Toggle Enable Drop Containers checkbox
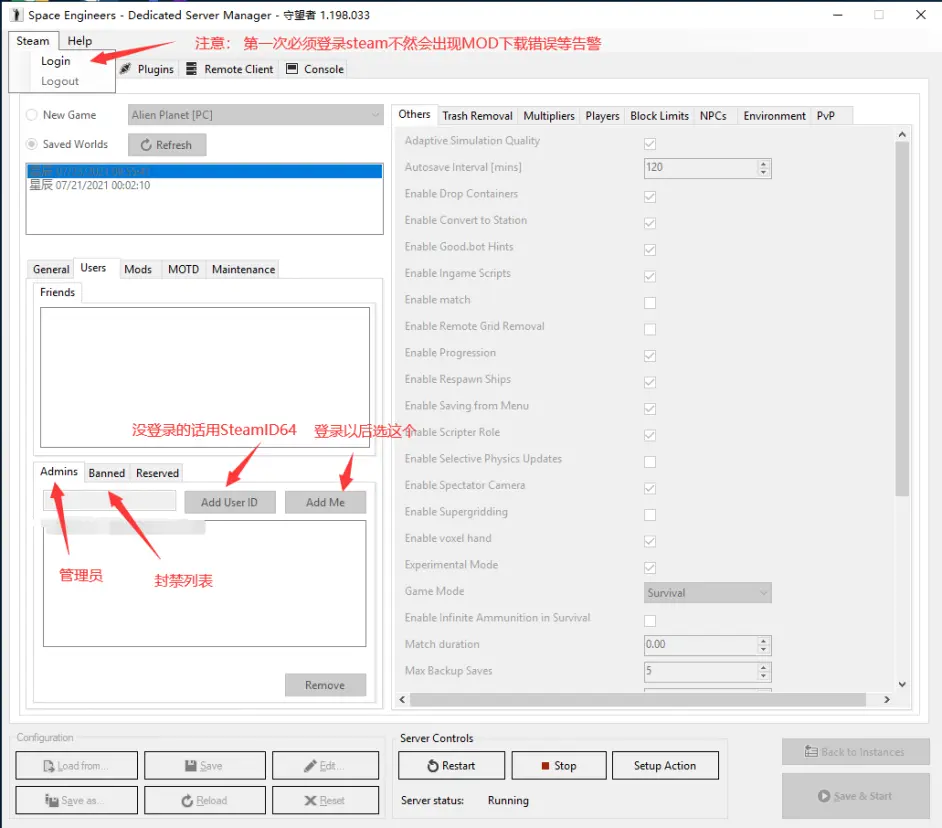Screen dimensions: 942x828 [x=649, y=196]
